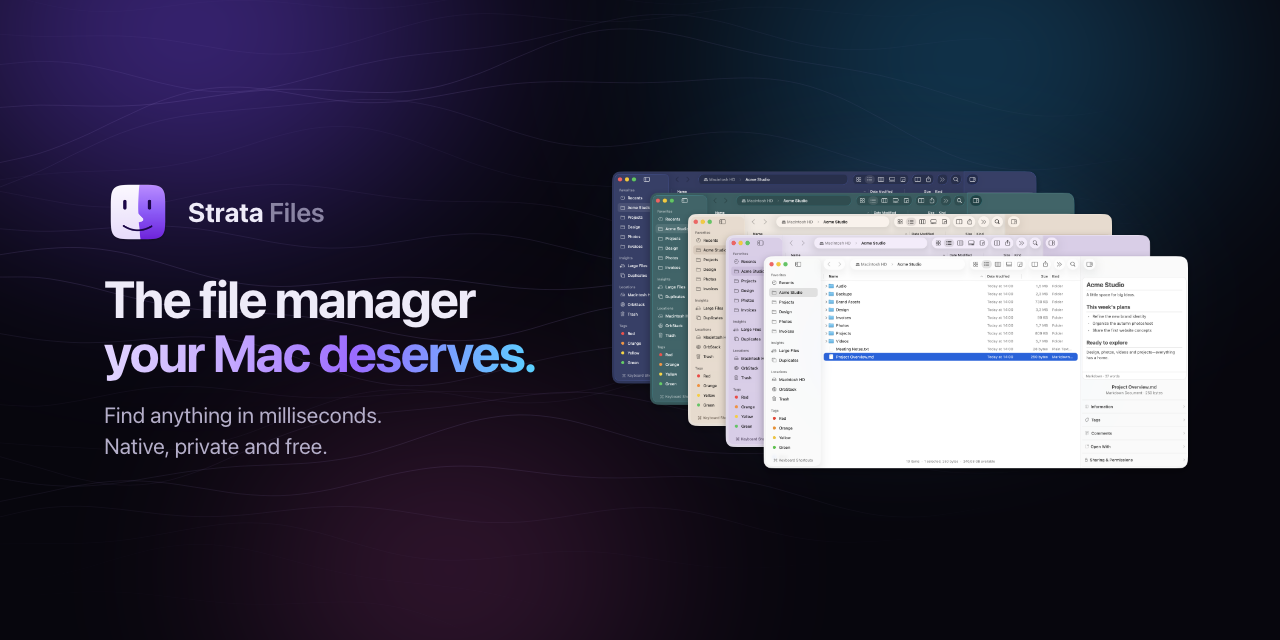1280x640 pixels.
Task: Expand the Information section in the inspector
Action: (1133, 407)
